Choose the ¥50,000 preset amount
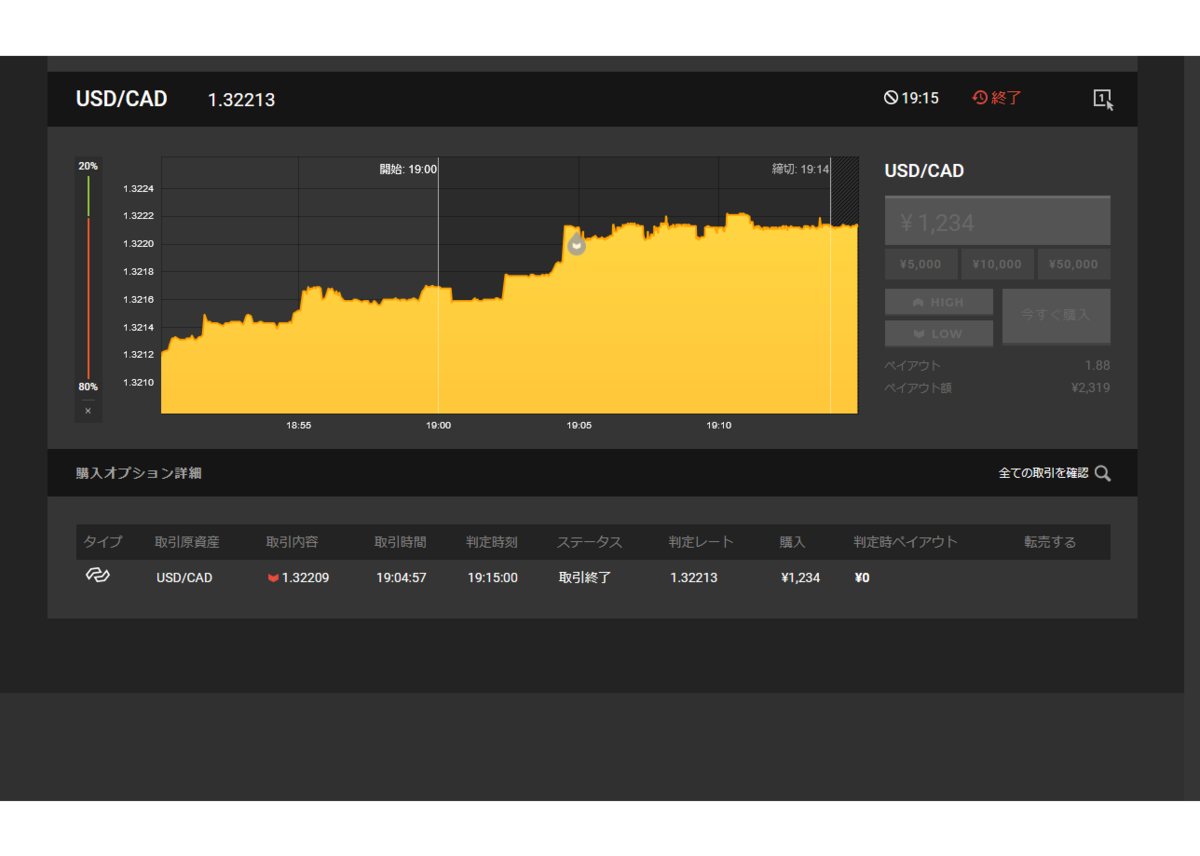 pyautogui.click(x=1074, y=264)
